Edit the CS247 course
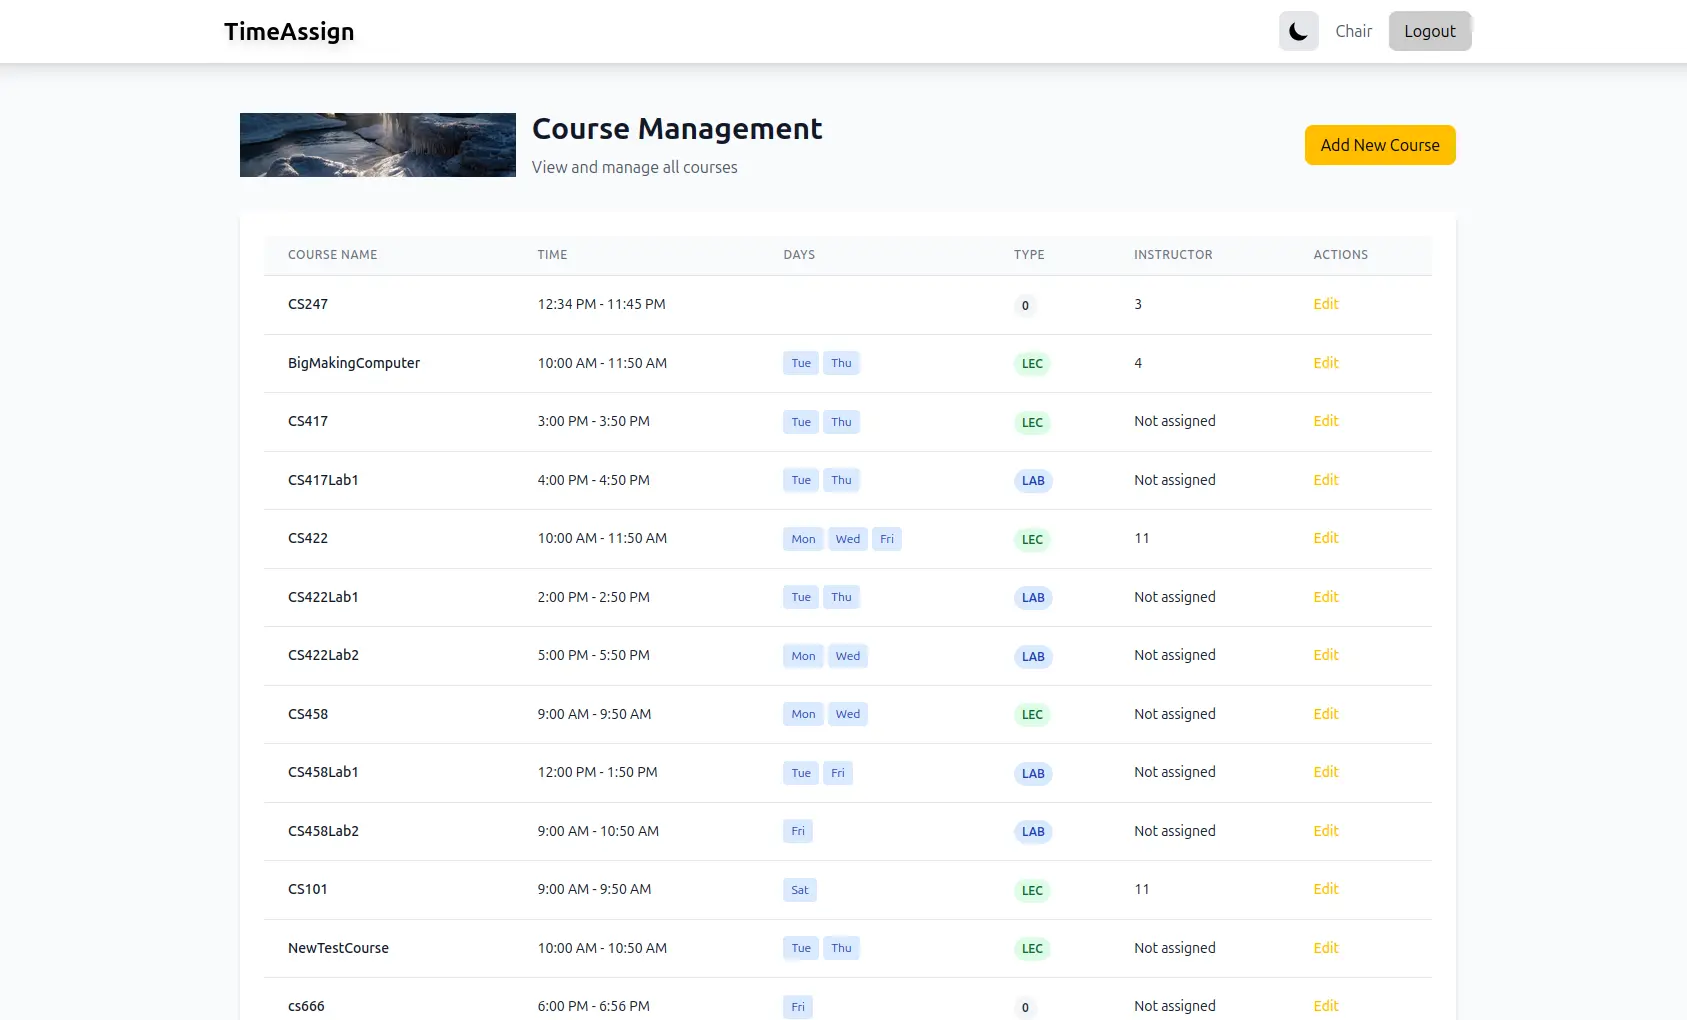1687x1020 pixels. [1325, 304]
